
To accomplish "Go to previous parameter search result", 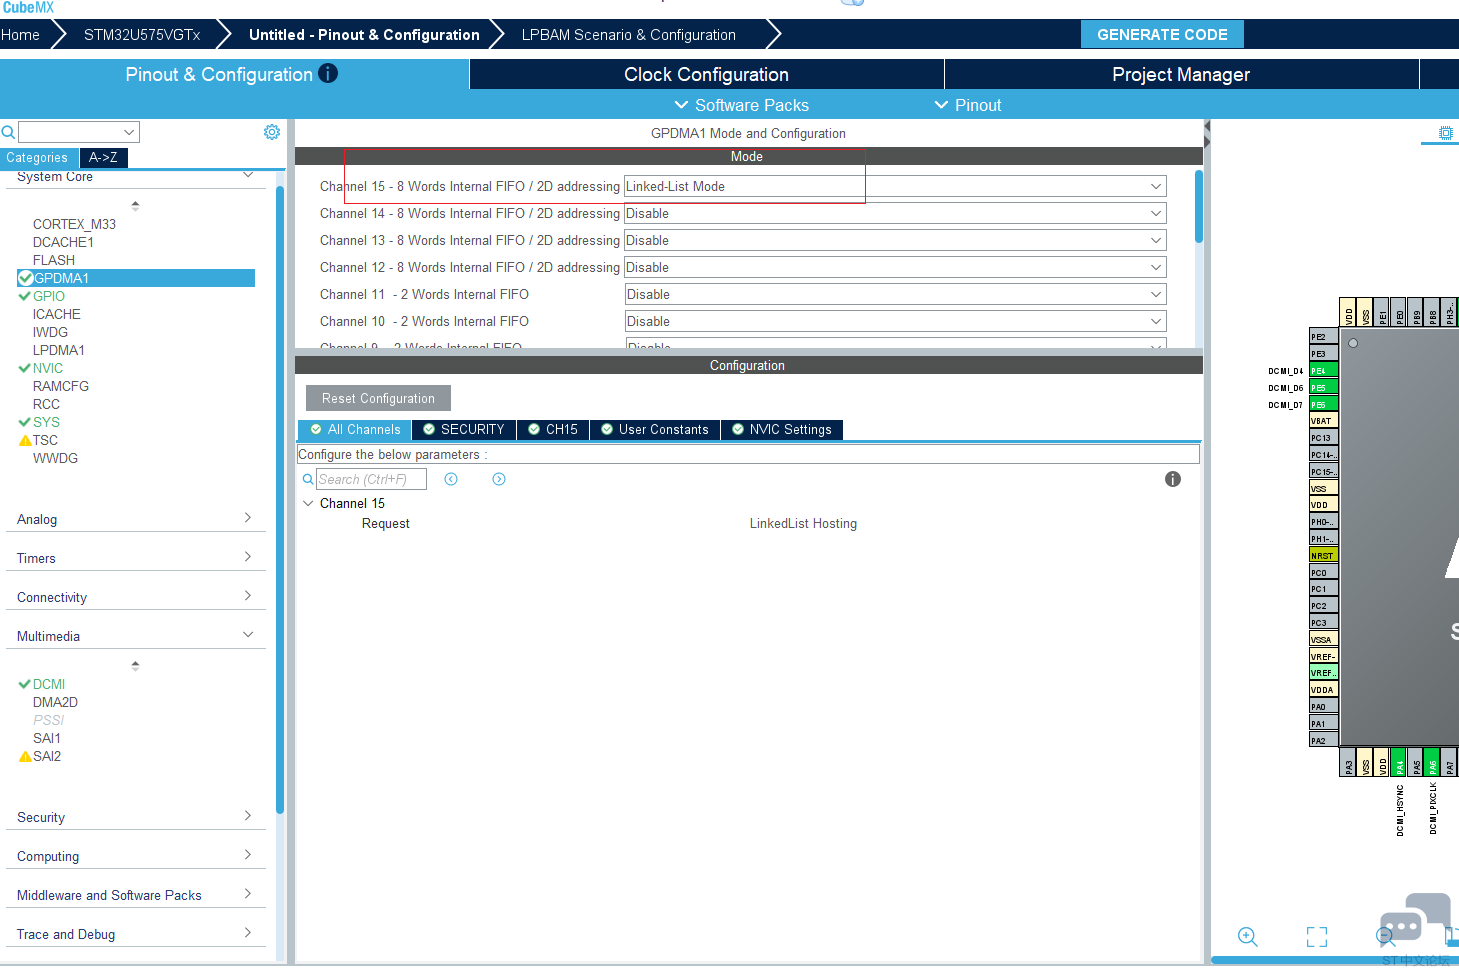I will 451,479.
